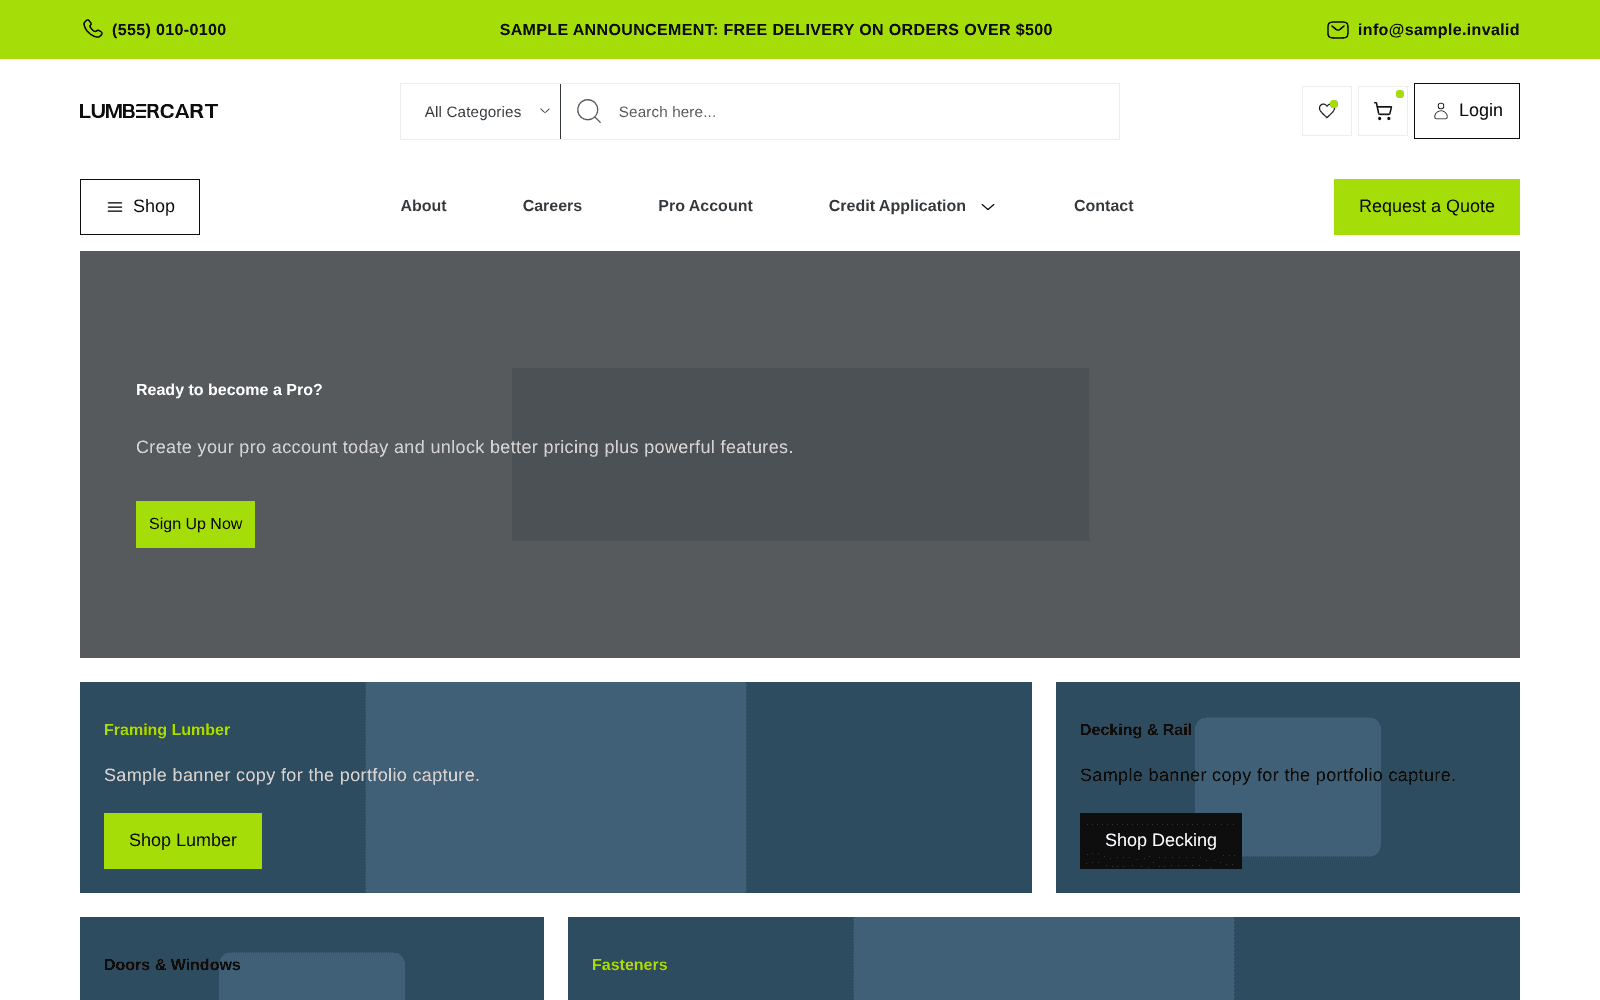Click the 'Create your pro account today' text
The image size is (1600, 1000).
point(465,447)
